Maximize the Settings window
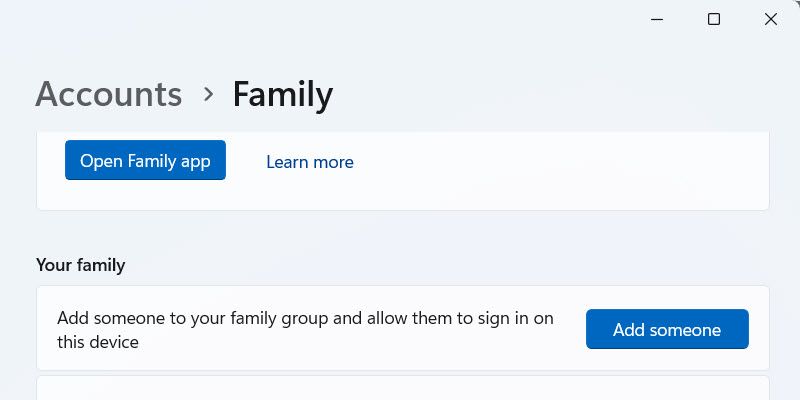 (714, 19)
